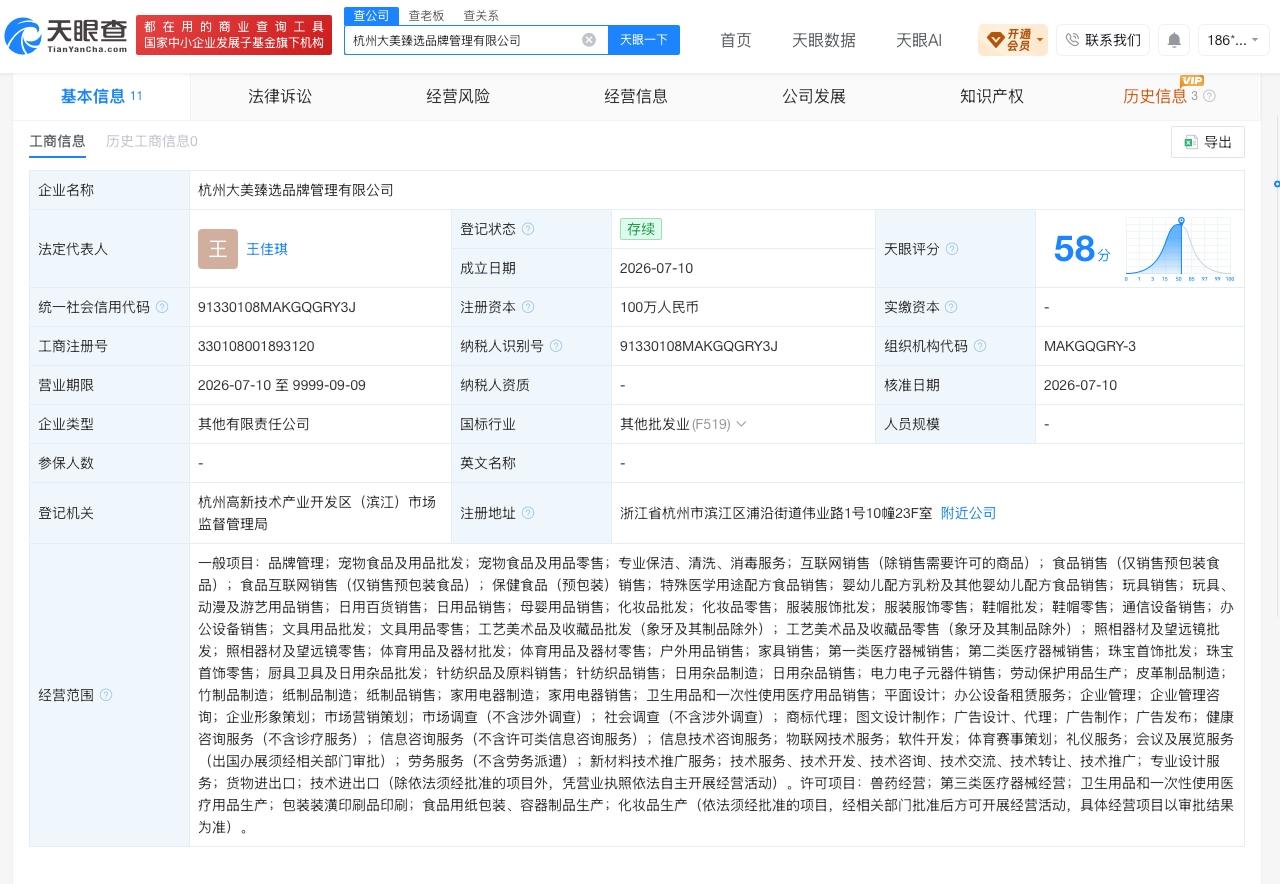Click the red 国家中小企业发展子基金 banner
This screenshot has width=1280, height=884.
click(234, 35)
